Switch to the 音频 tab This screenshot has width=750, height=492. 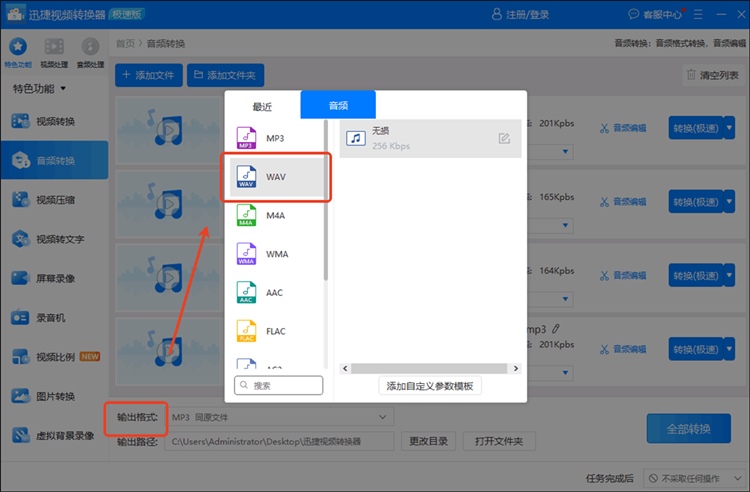click(338, 105)
